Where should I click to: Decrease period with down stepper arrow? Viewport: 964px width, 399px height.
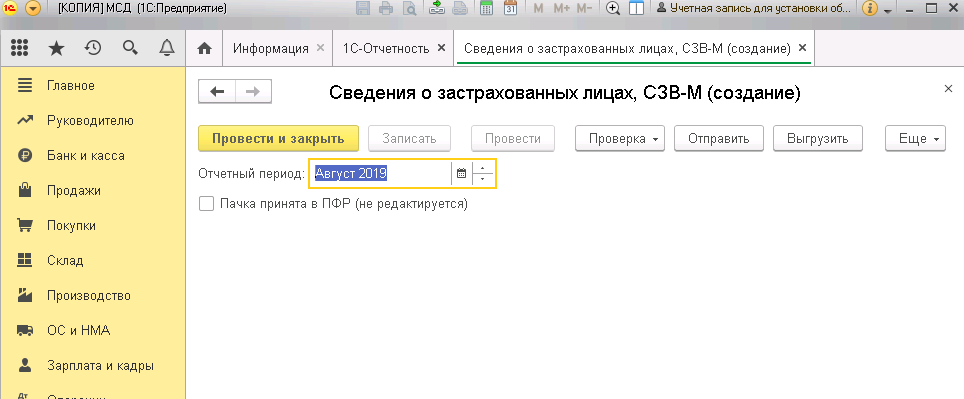pos(483,180)
